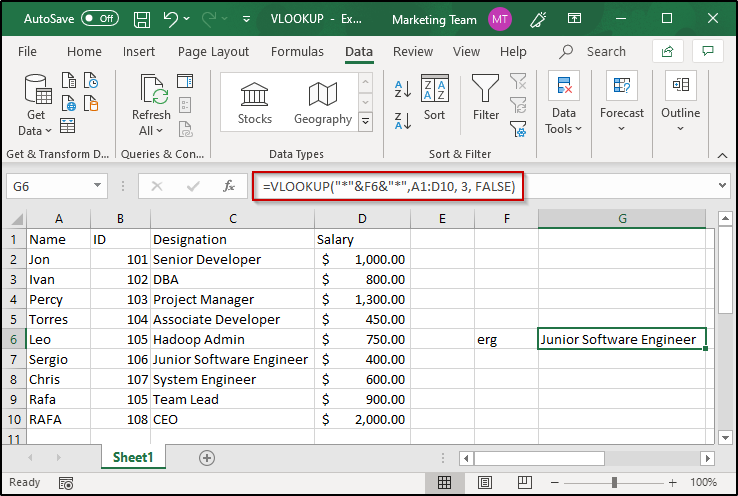Open the Name Box dropdown arrow
The width and height of the screenshot is (738, 496).
(97, 185)
